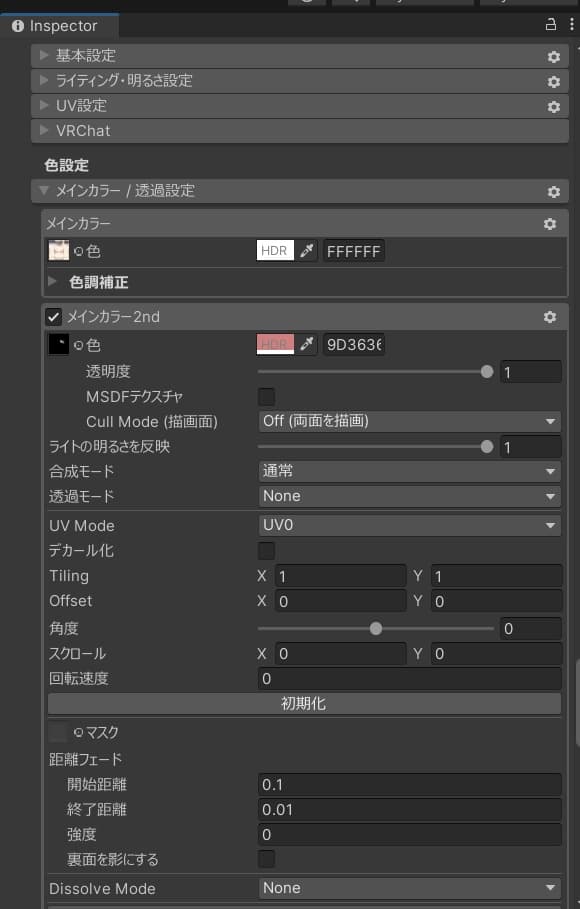
Task: Pick color with メインカラー eyedropper
Action: point(307,251)
